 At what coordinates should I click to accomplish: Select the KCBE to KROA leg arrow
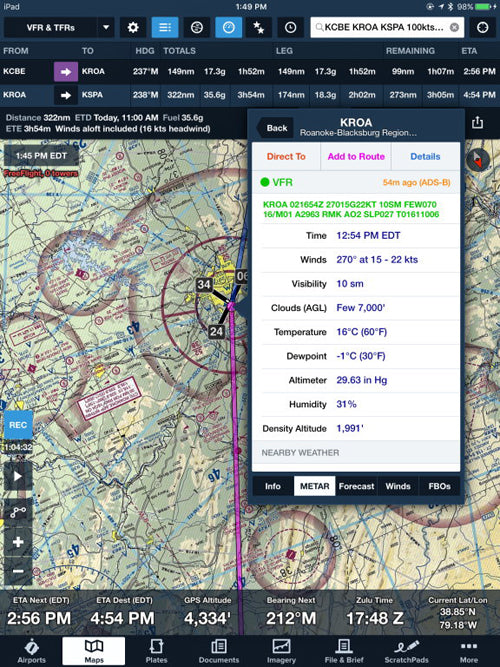[x=66, y=71]
